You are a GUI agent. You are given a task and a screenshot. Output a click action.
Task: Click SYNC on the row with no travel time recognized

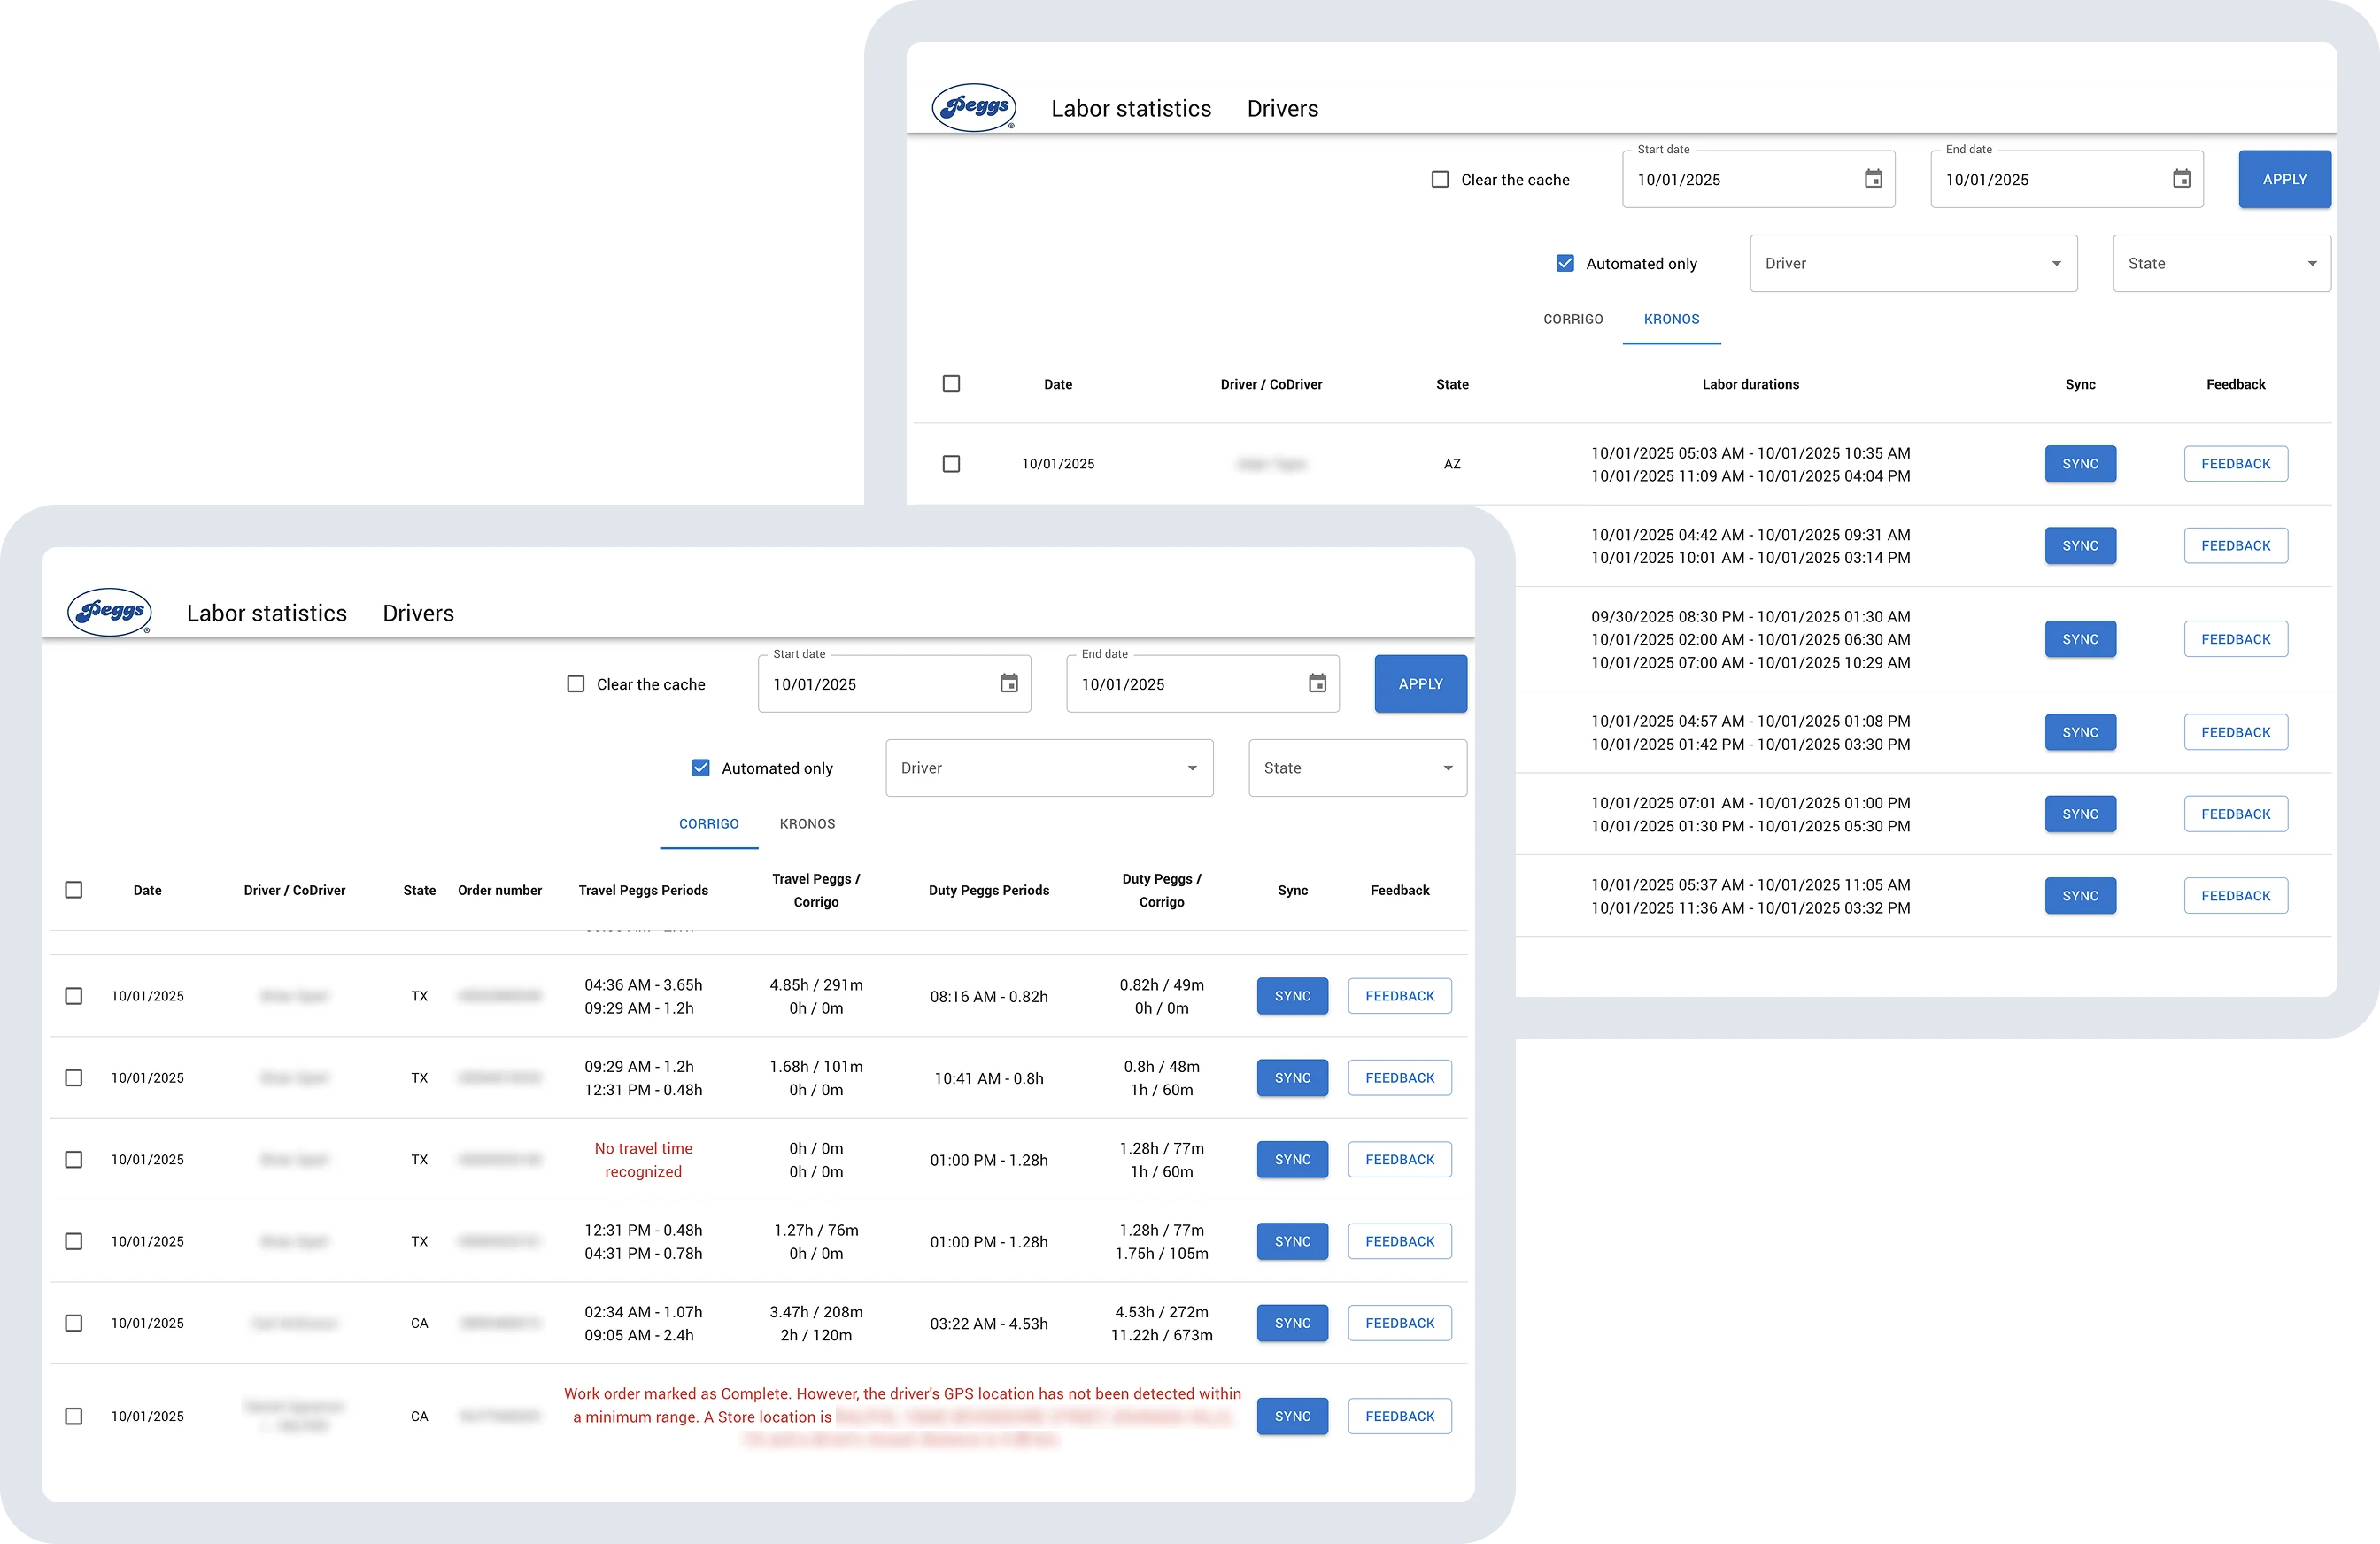pos(1292,1159)
